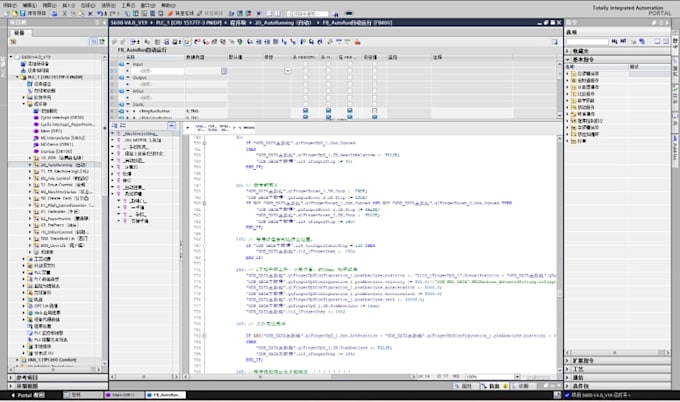
Task: Click first checkbox in the Input row
Action: click(305, 64)
